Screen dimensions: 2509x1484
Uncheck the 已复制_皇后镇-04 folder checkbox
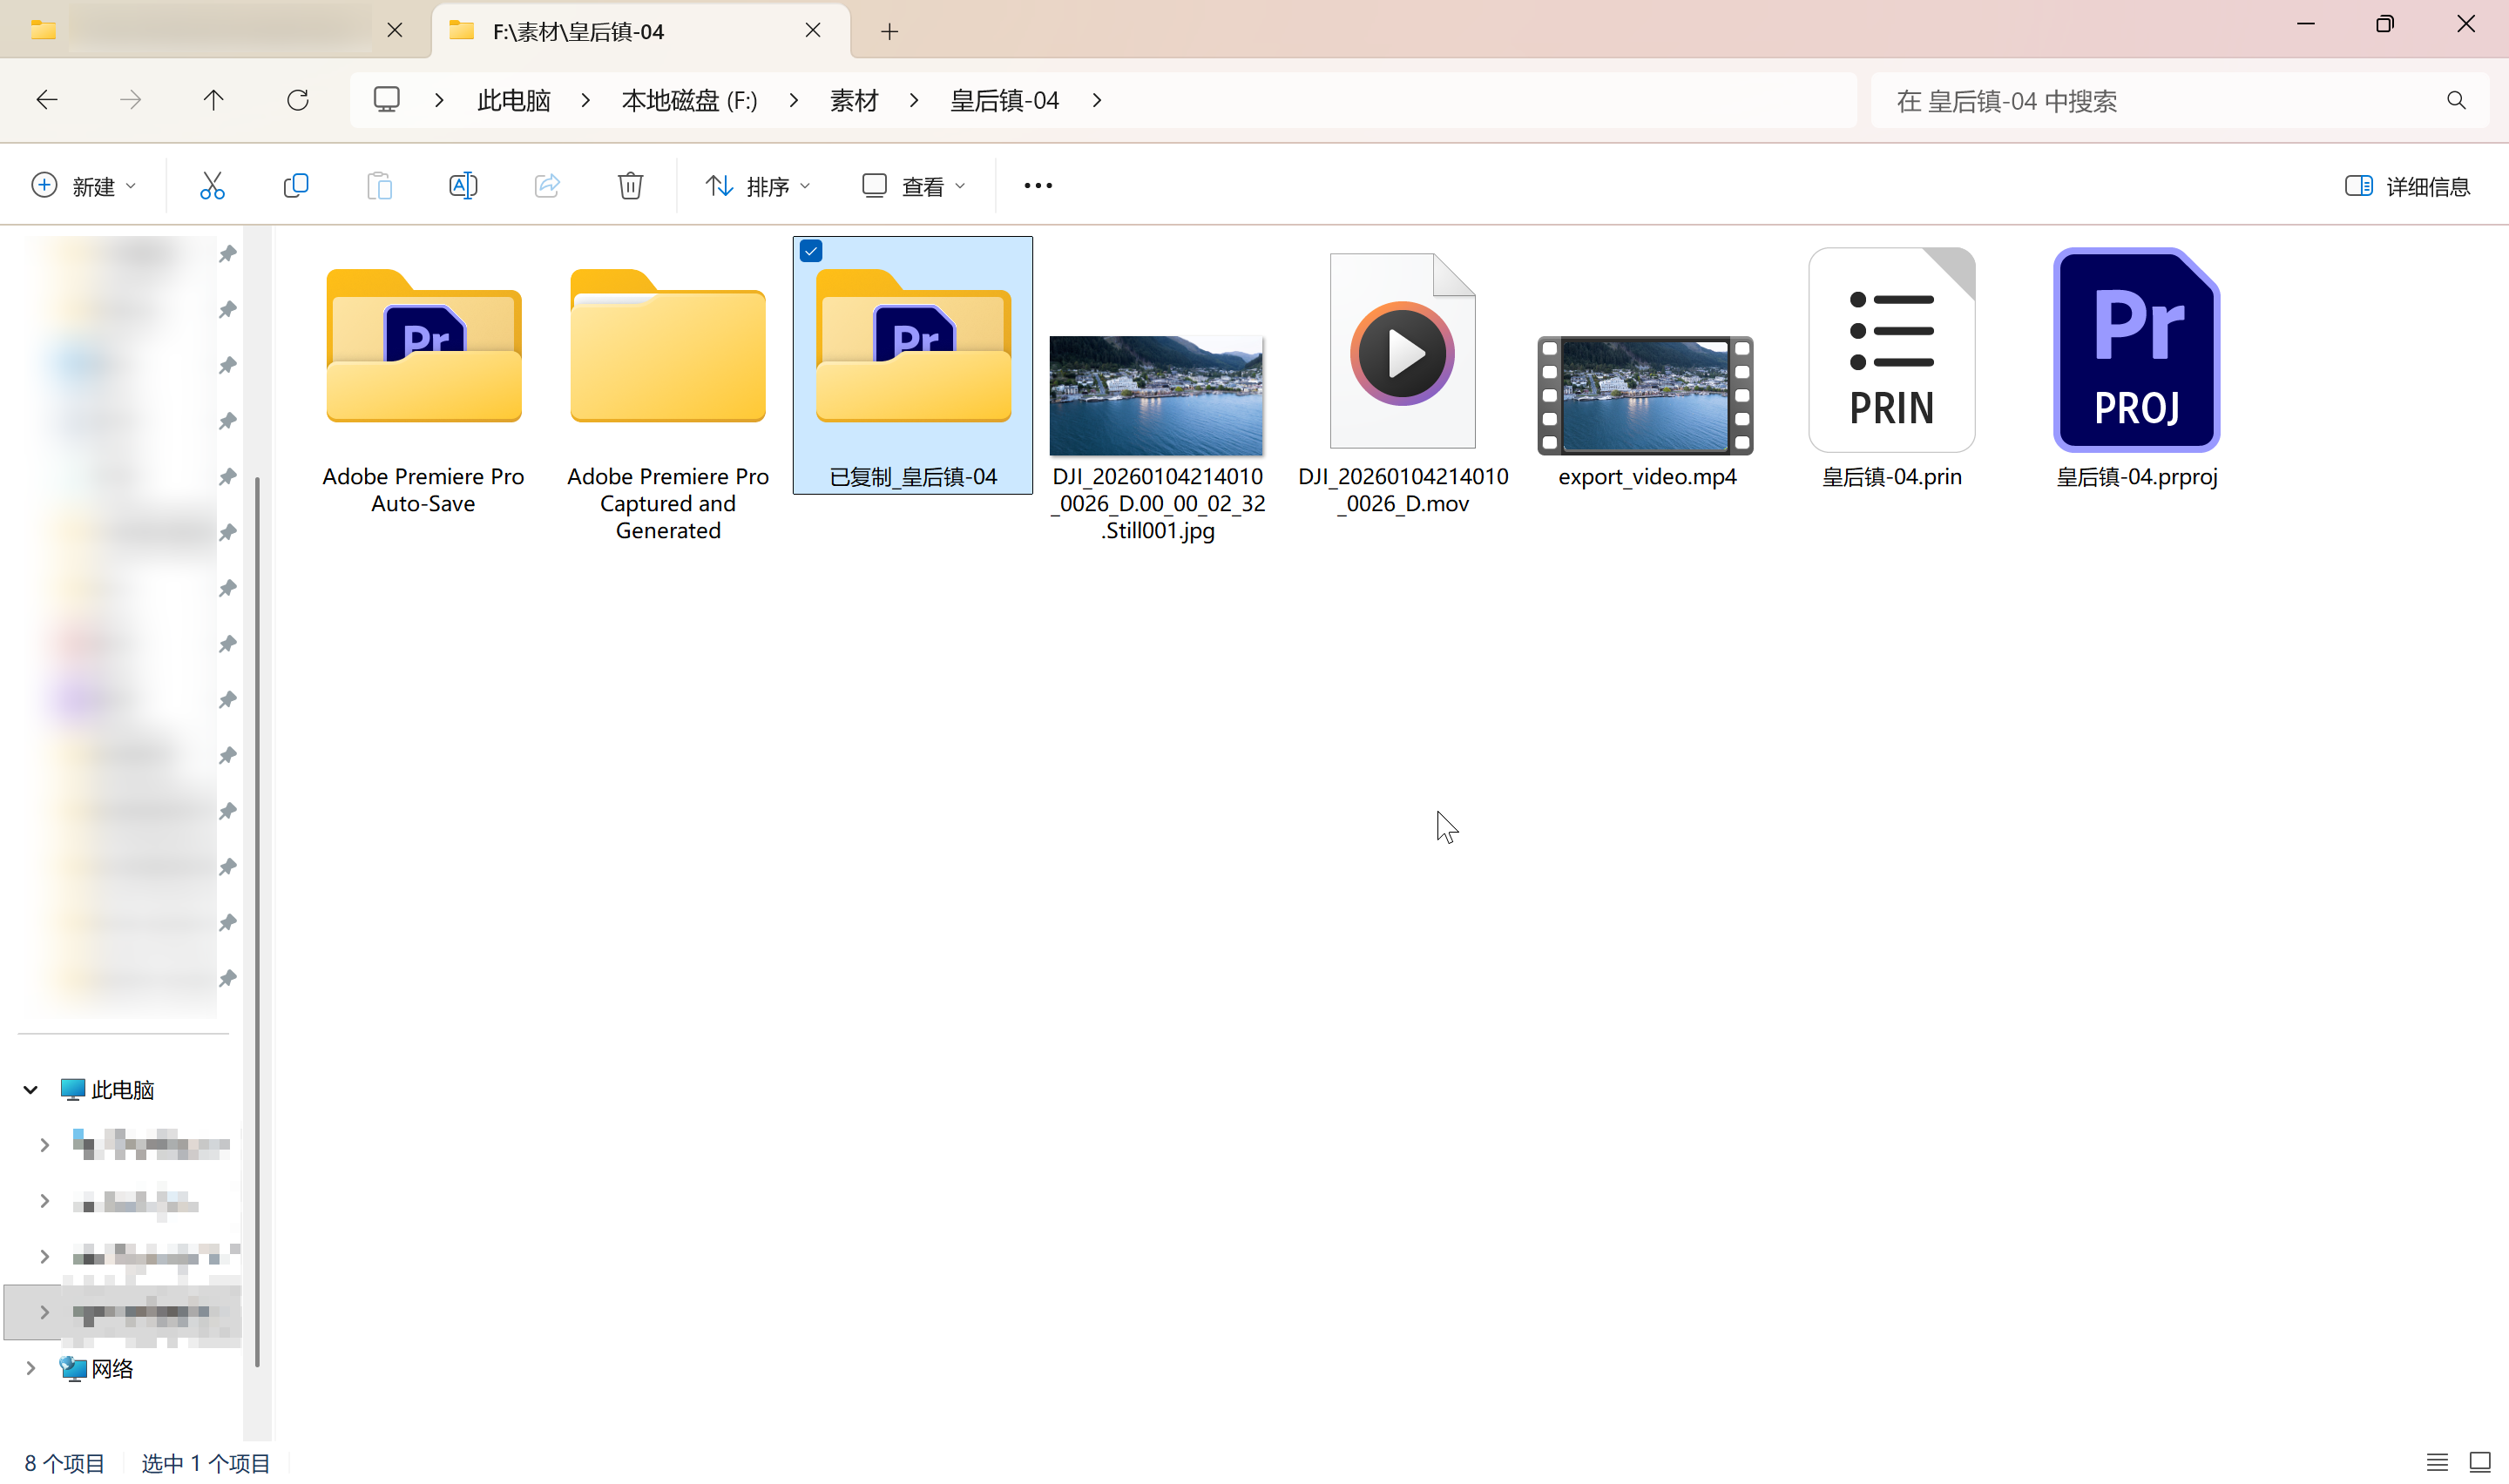811,251
